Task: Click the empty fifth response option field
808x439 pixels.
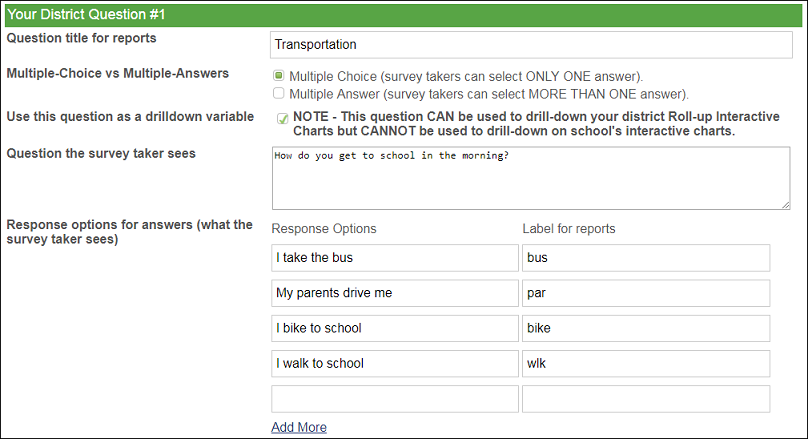Action: coord(395,399)
